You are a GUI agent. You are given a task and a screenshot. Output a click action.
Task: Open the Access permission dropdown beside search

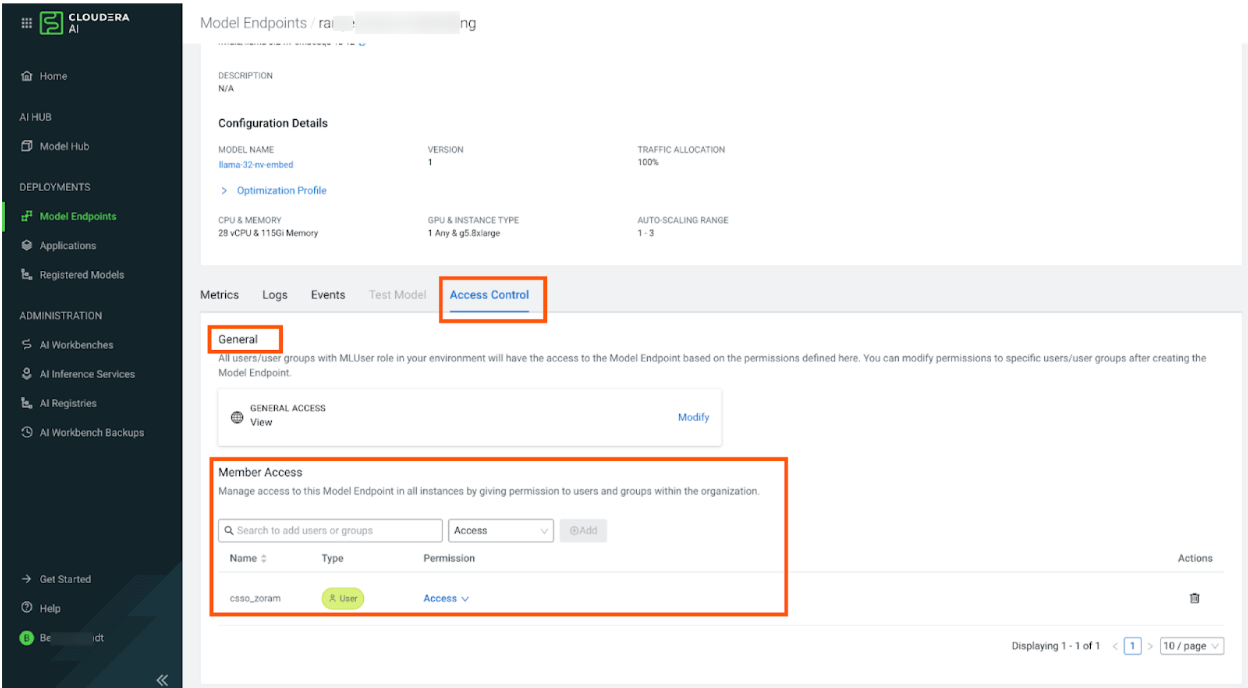500,531
